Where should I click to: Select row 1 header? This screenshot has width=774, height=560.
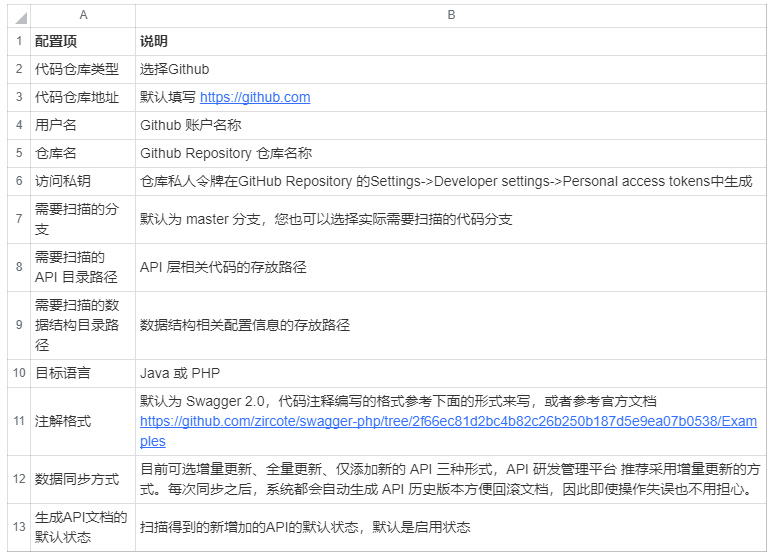(x=19, y=41)
